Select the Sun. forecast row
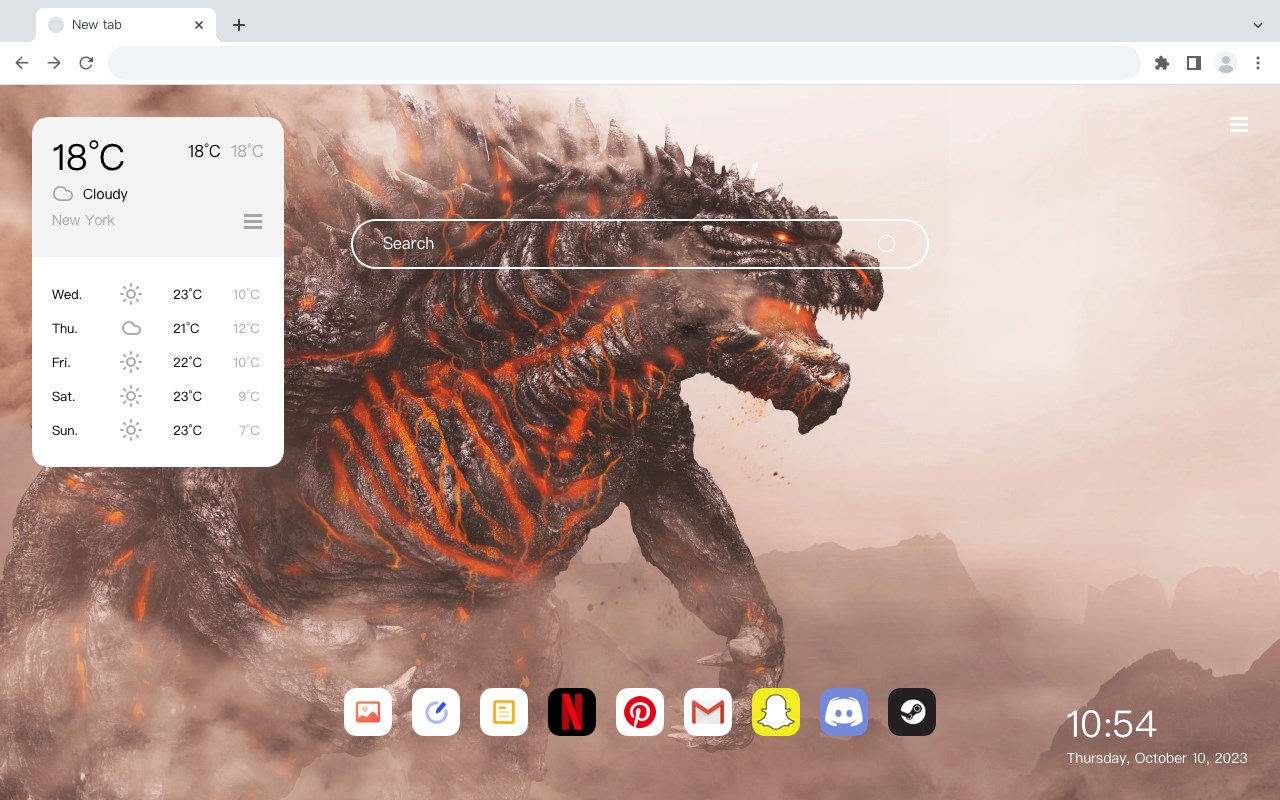The width and height of the screenshot is (1280, 800). point(157,430)
